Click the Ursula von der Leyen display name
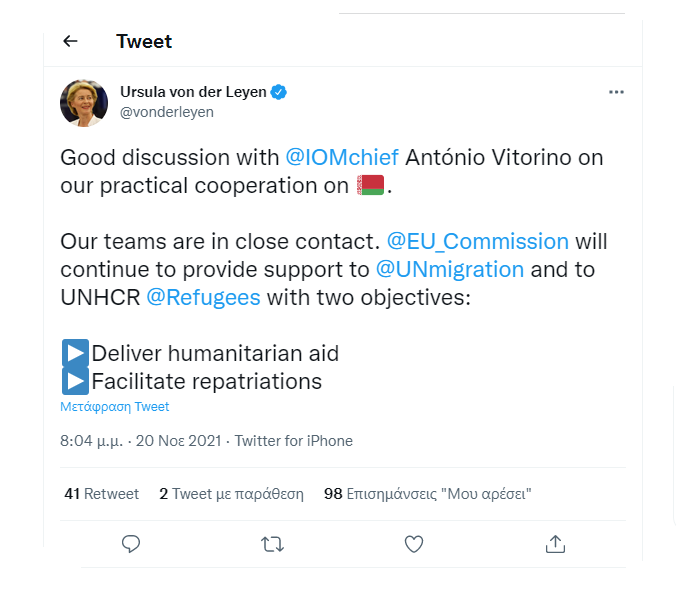The width and height of the screenshot is (682, 595). [193, 92]
